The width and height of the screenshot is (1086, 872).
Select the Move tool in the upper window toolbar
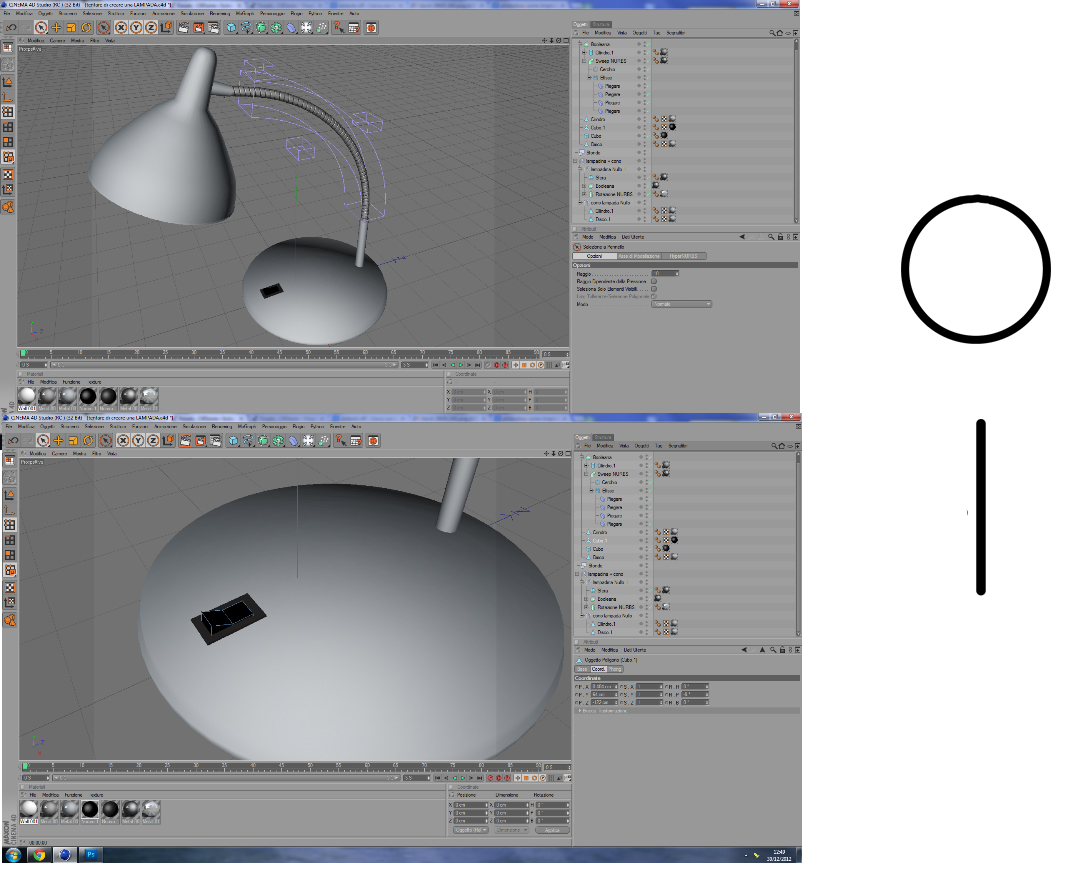pyautogui.click(x=56, y=28)
